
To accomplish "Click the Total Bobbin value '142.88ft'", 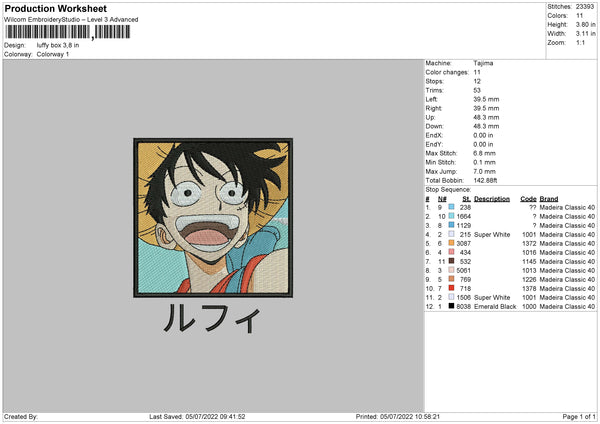I will coord(485,180).
